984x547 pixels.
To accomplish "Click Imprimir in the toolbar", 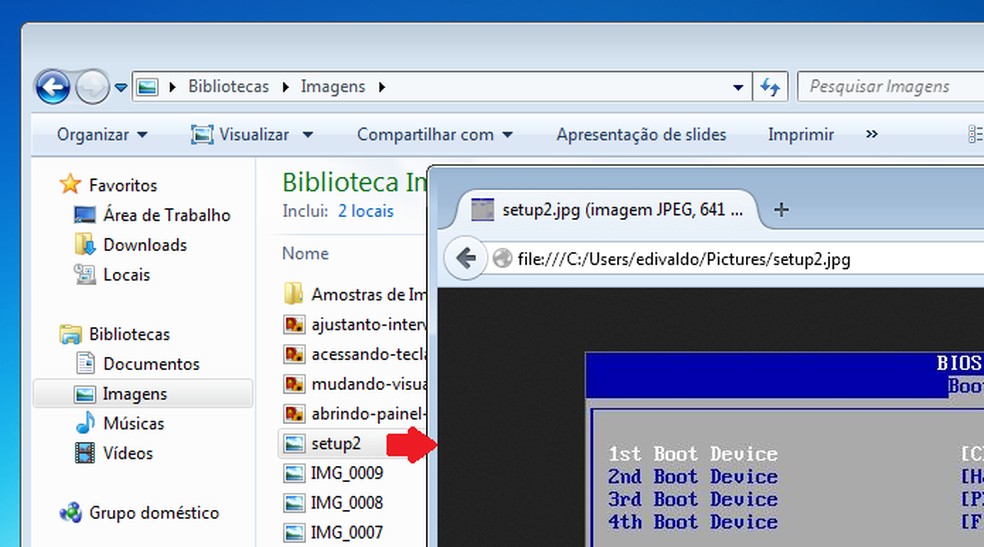I will [801, 135].
